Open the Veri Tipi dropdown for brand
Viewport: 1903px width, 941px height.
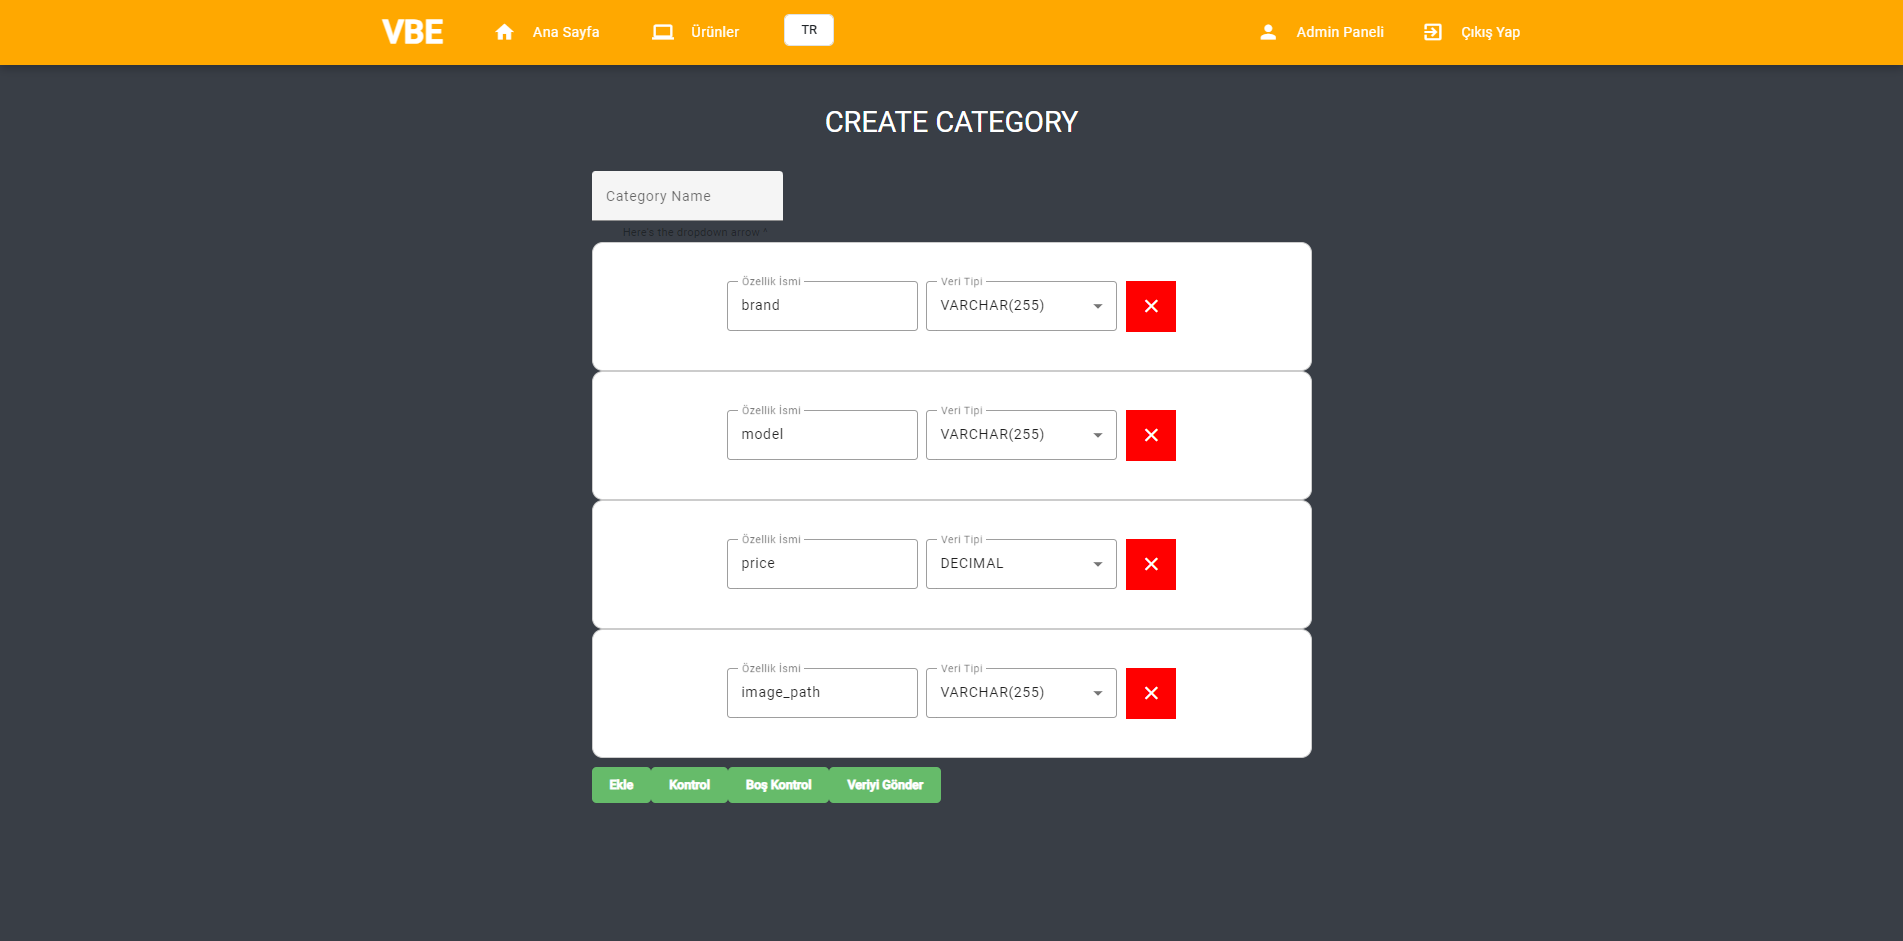point(1097,306)
